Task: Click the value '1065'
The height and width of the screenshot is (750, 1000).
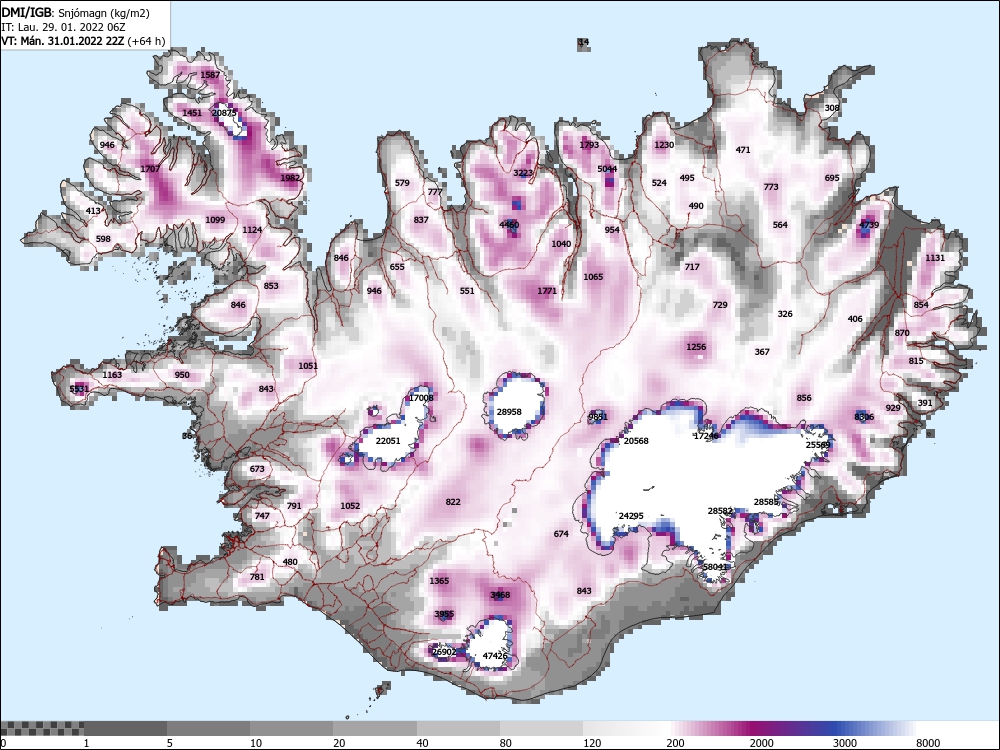Action: pos(593,277)
